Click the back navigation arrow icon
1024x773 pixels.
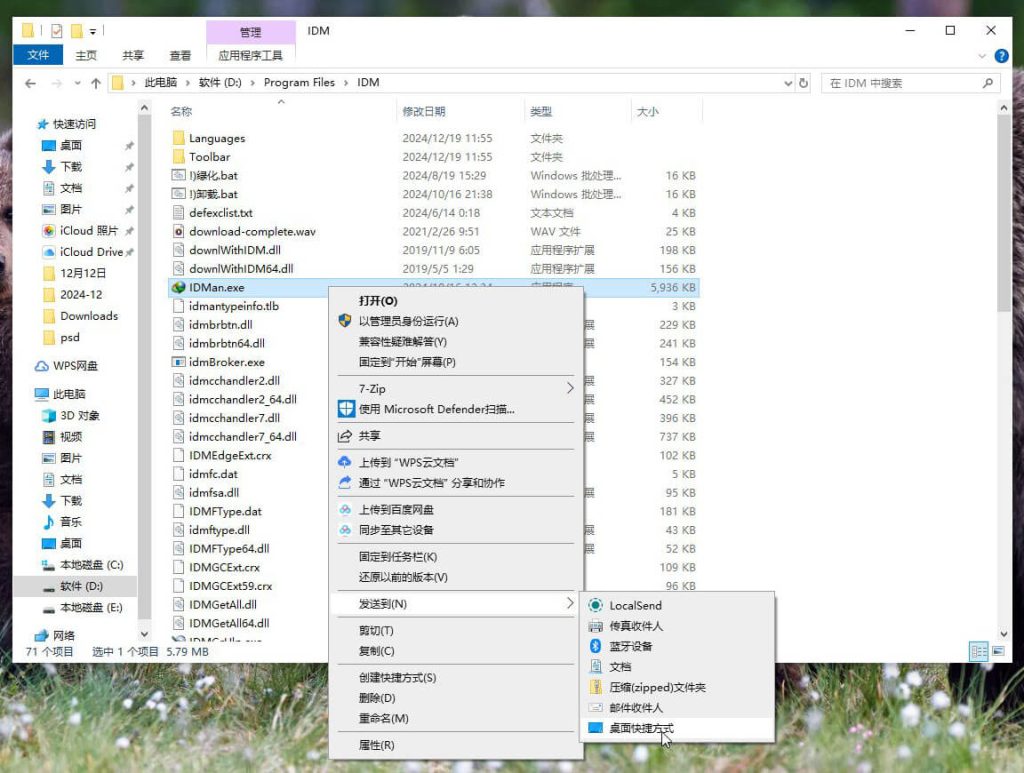(30, 83)
